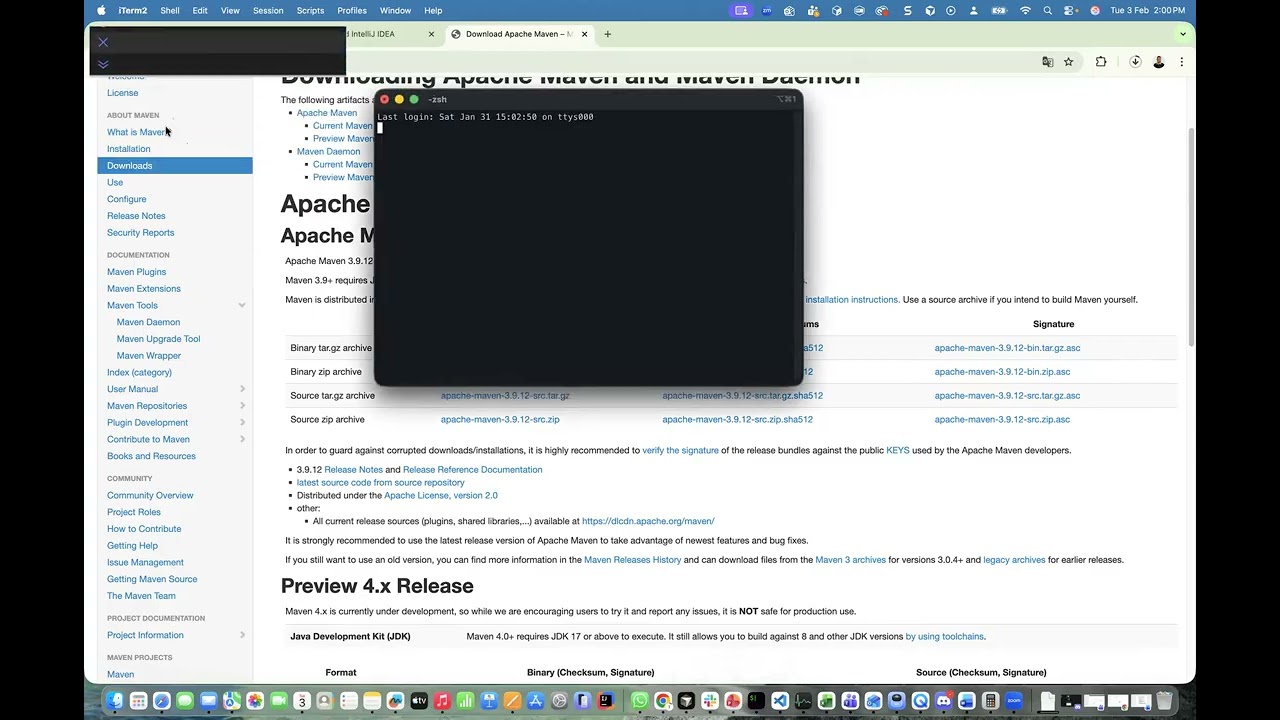Open Spotlight search in menu bar

pyautogui.click(x=1047, y=10)
